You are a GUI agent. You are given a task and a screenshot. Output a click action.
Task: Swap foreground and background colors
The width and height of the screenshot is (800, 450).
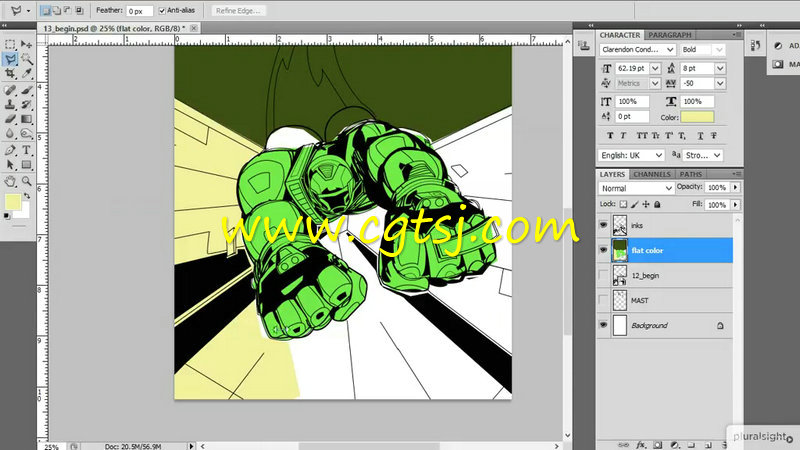[27, 196]
